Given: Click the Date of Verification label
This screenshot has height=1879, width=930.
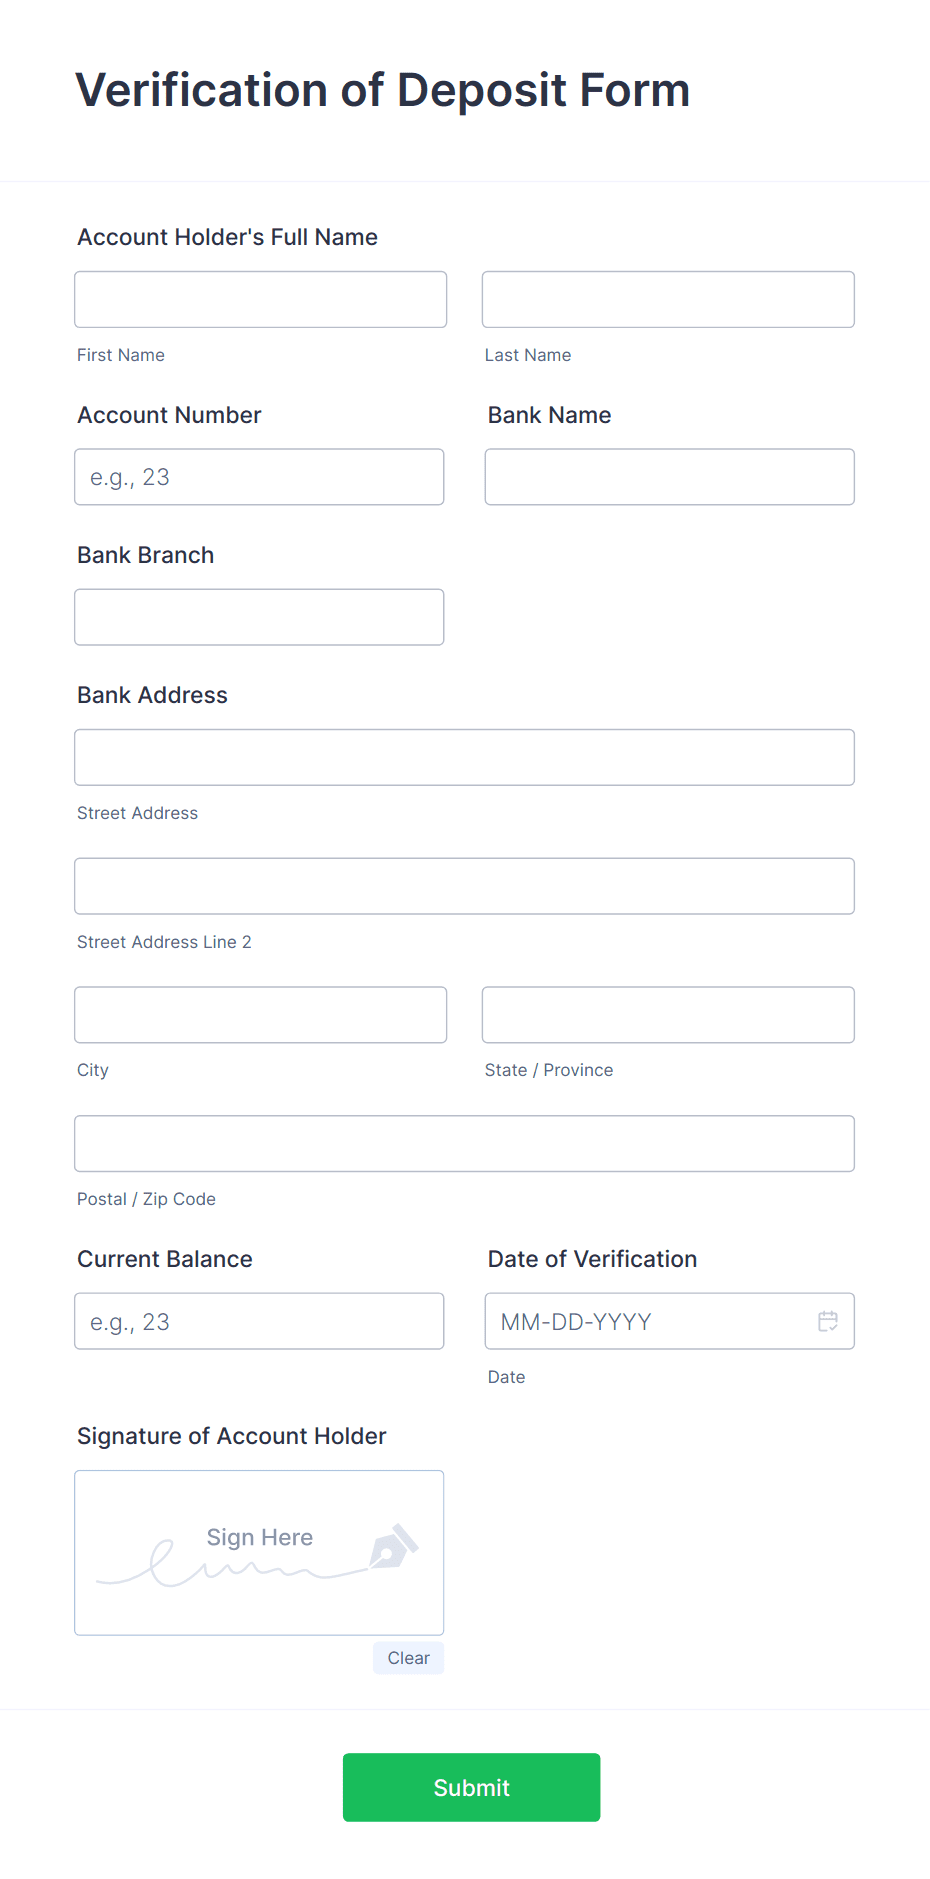Looking at the screenshot, I should [592, 1259].
